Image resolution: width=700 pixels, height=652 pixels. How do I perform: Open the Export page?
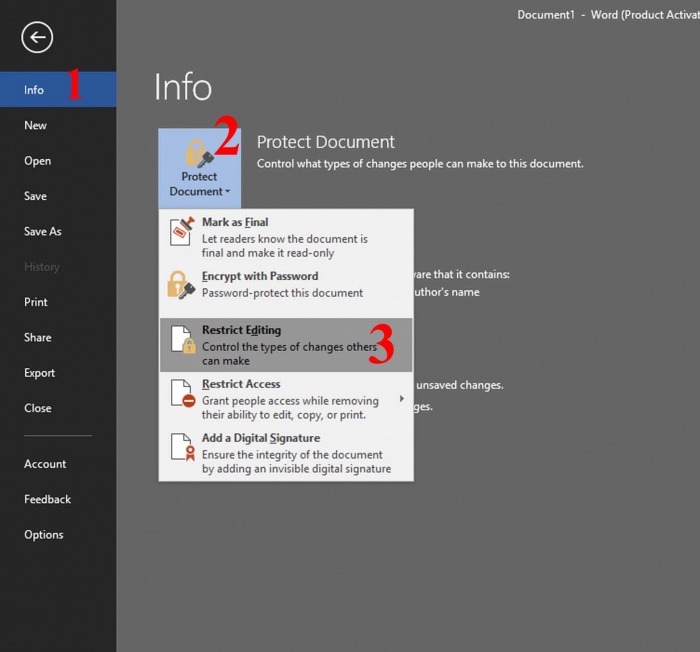coord(40,373)
